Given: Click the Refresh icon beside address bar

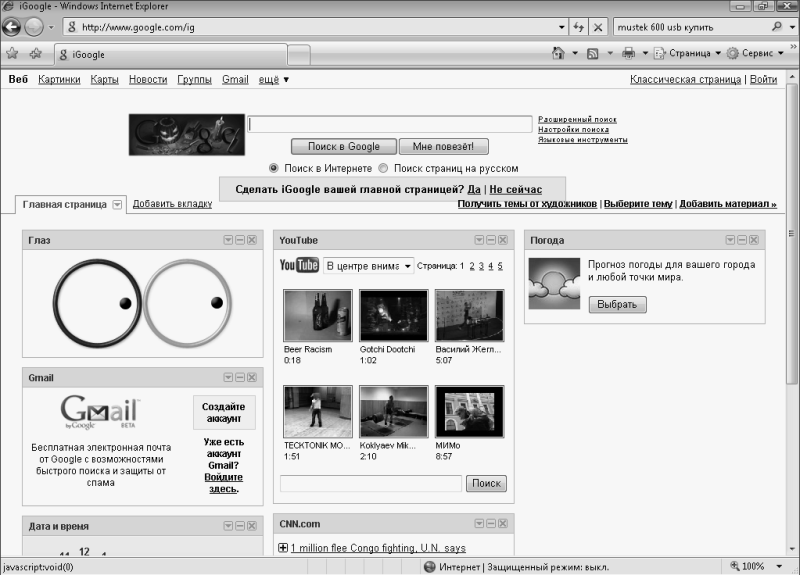Looking at the screenshot, I should (x=579, y=27).
